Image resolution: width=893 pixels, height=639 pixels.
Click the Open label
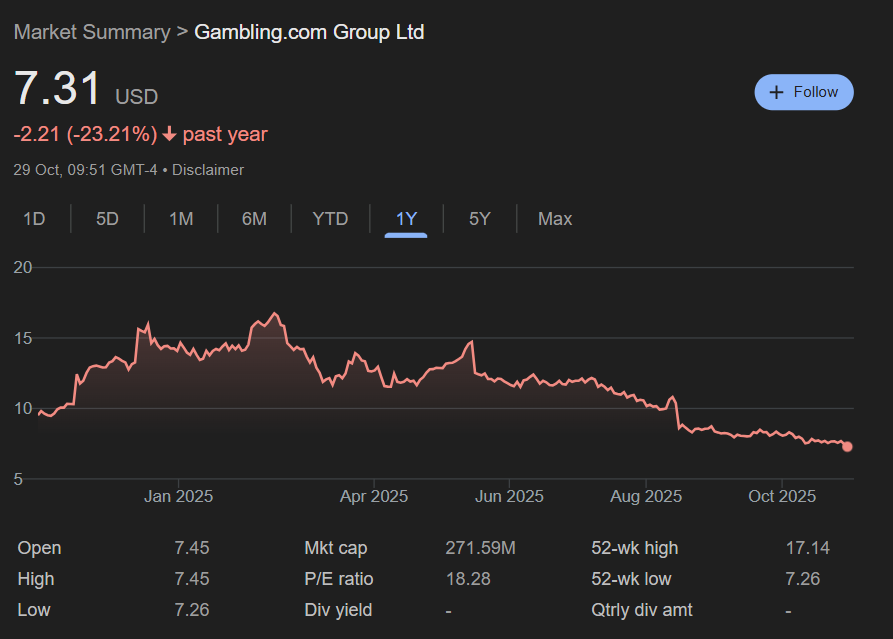[39, 548]
